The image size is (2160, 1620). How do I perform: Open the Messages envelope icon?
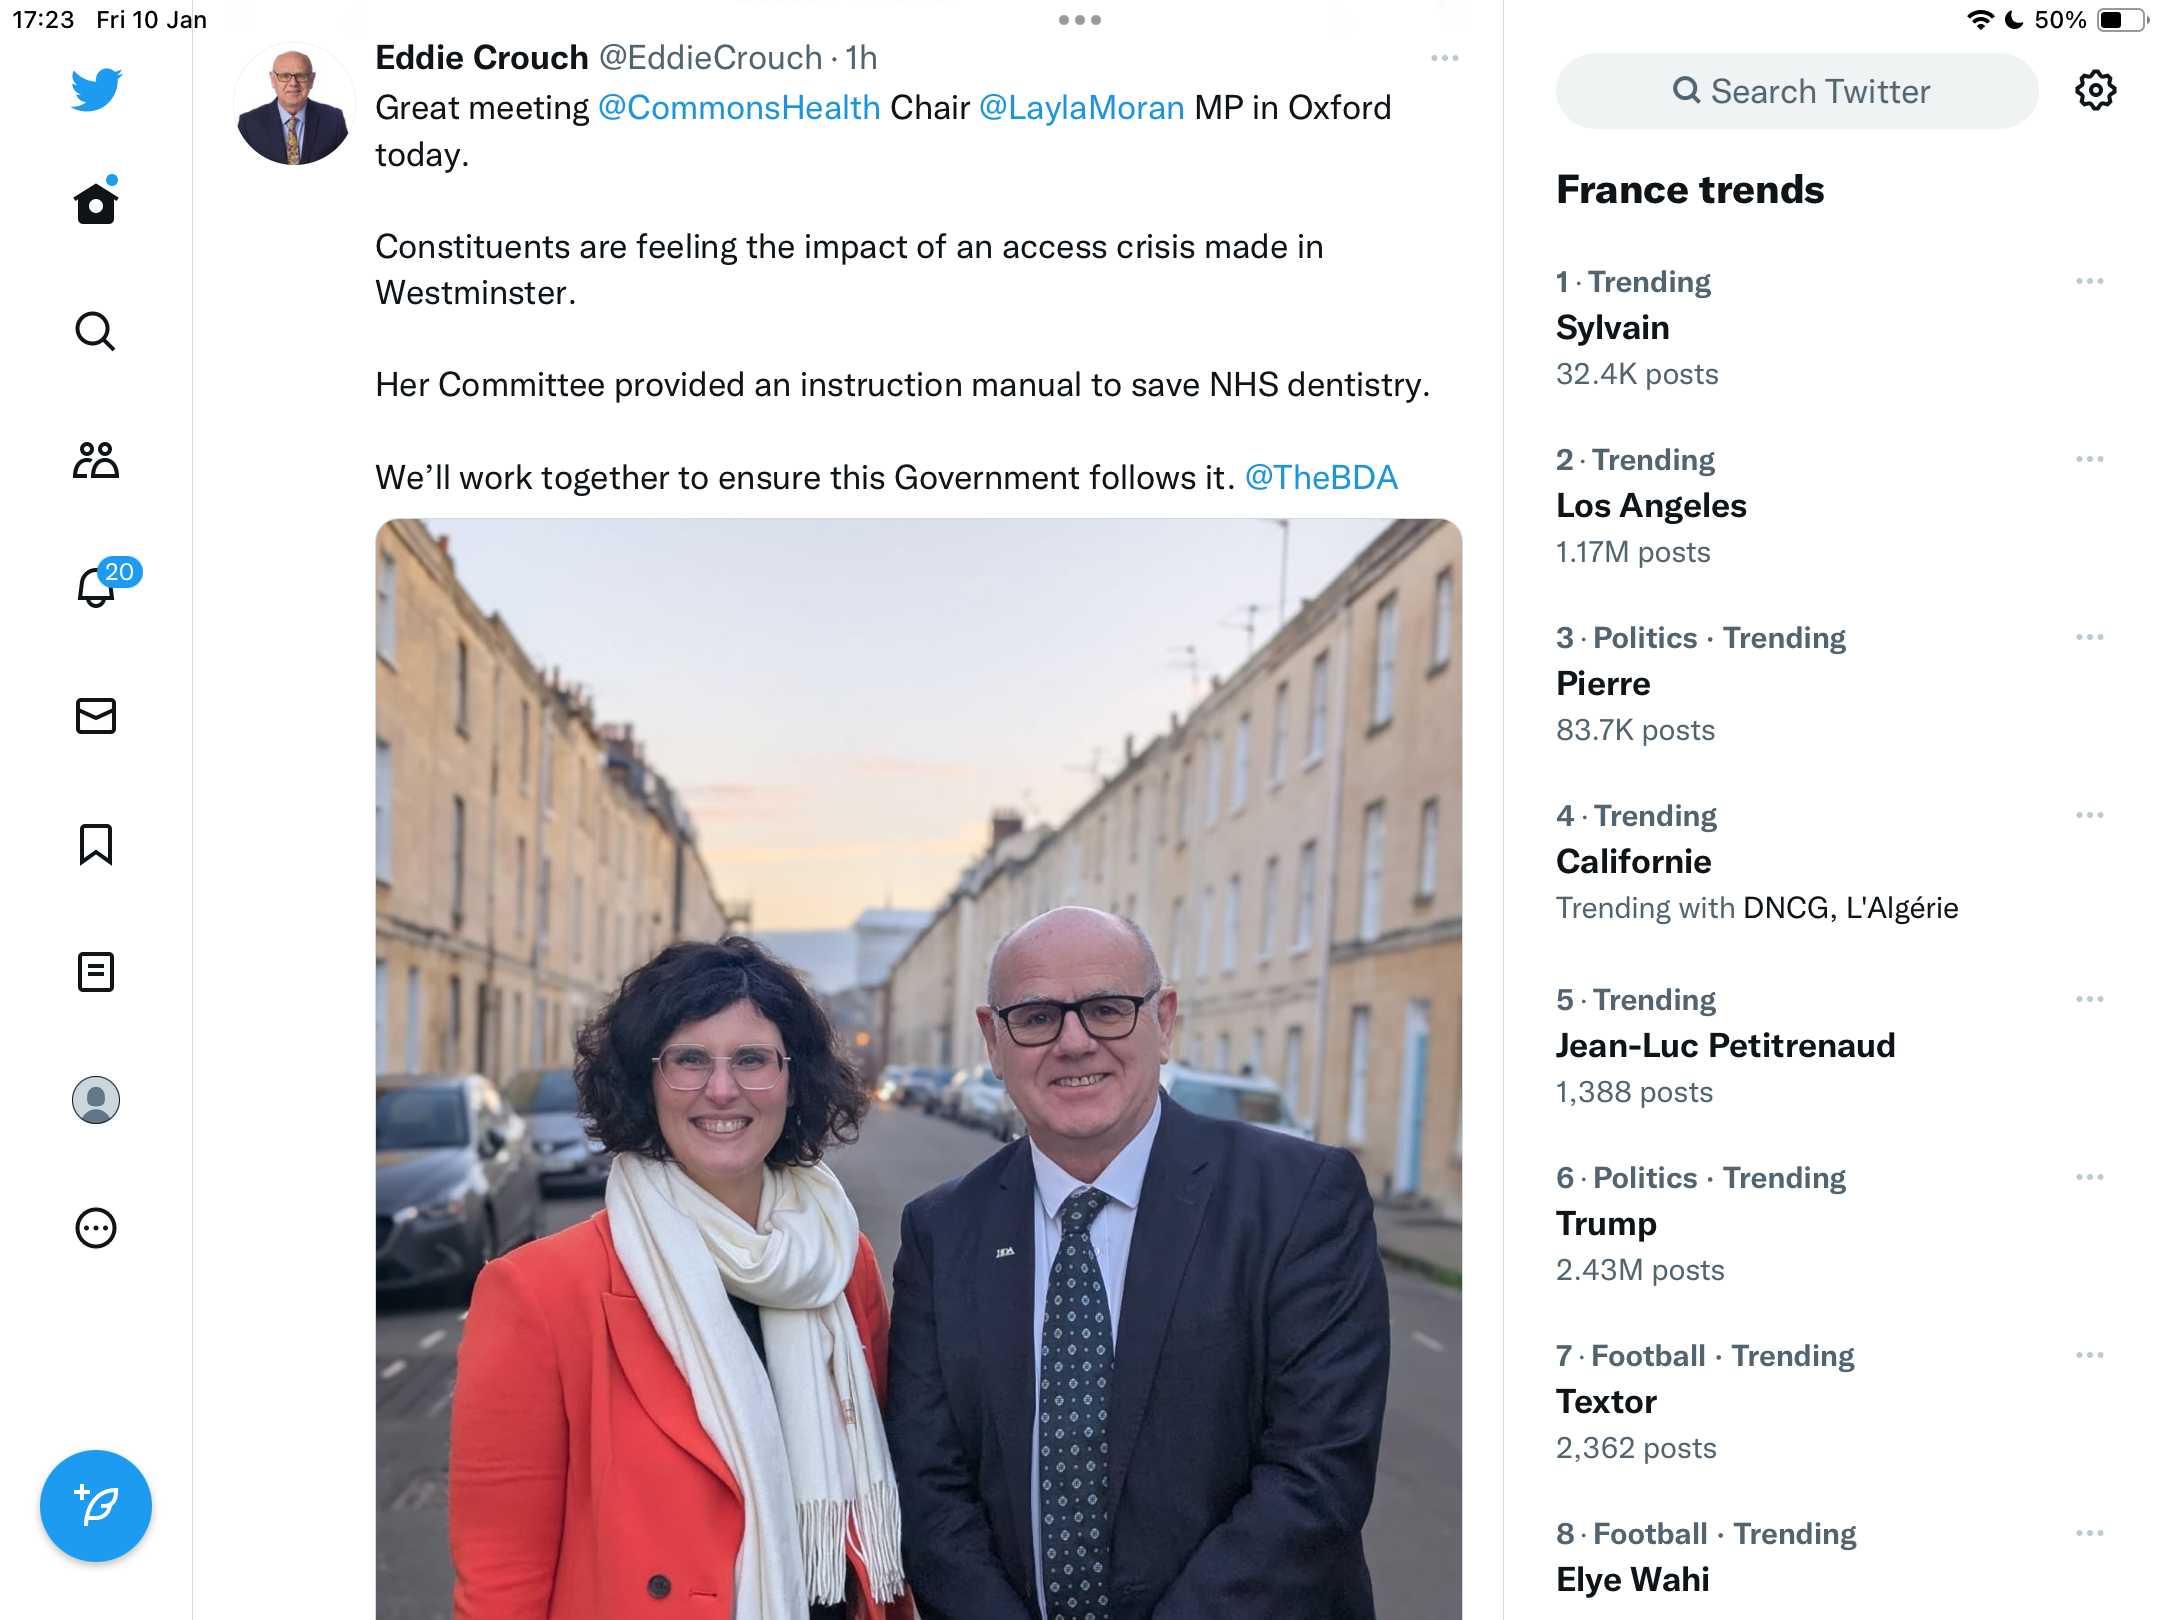click(x=96, y=716)
